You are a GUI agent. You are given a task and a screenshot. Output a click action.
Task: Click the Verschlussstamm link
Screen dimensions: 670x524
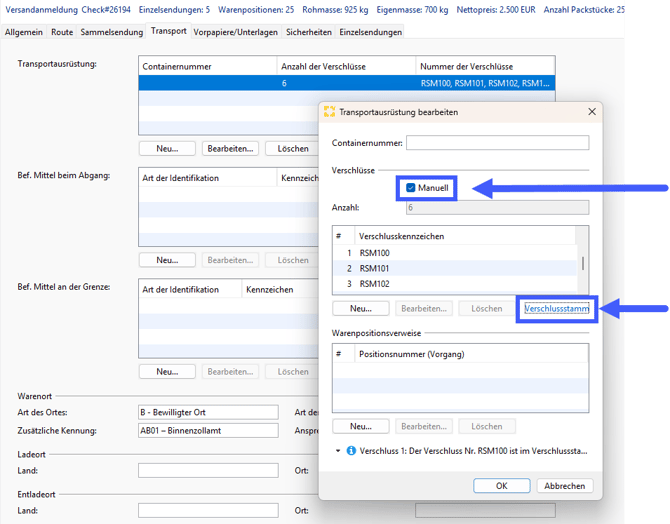point(557,309)
